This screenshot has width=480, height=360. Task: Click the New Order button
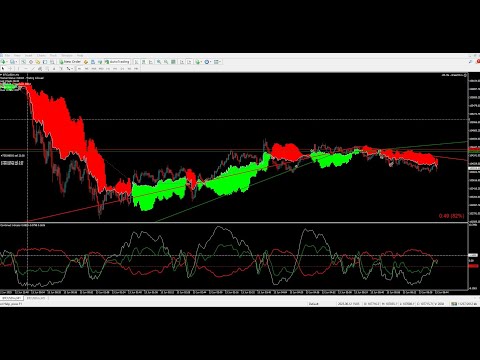coord(70,62)
